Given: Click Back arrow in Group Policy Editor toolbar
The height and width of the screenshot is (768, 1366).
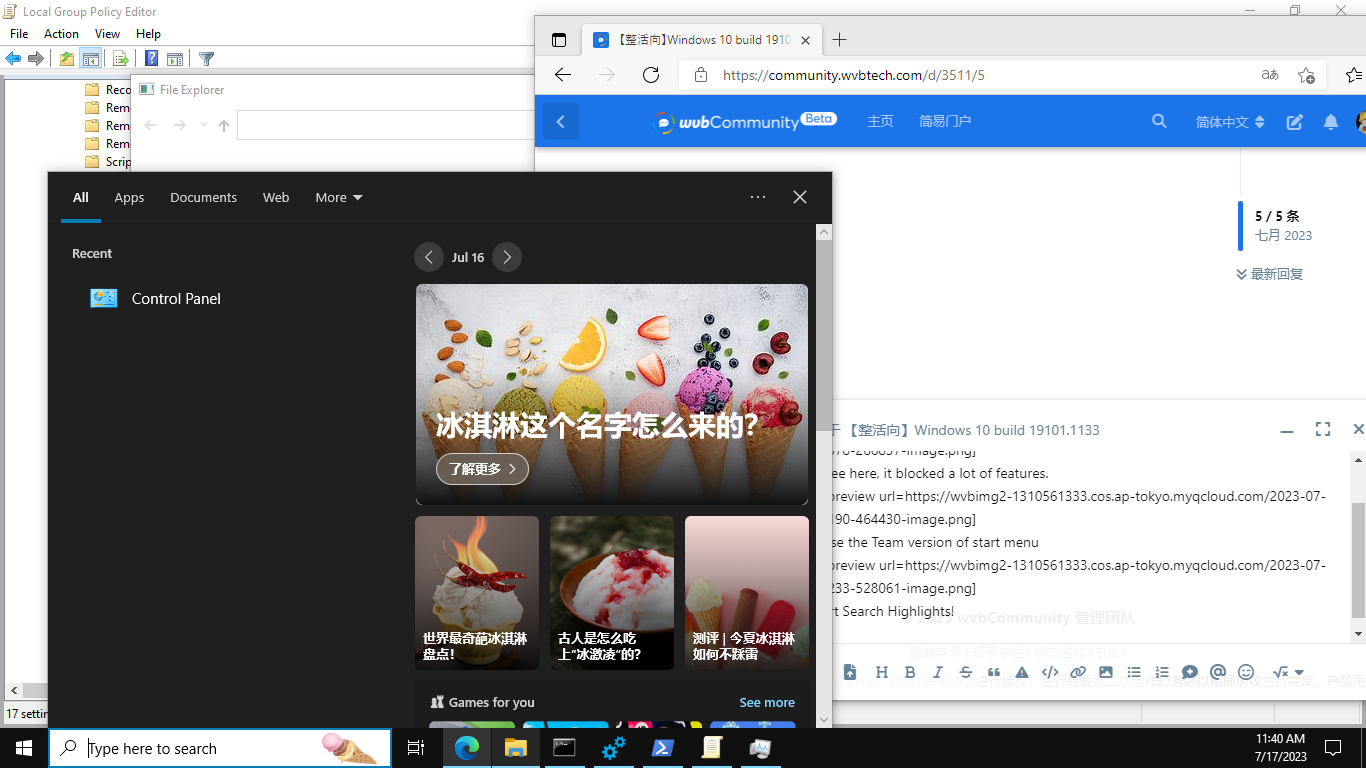Looking at the screenshot, I should click(13, 59).
